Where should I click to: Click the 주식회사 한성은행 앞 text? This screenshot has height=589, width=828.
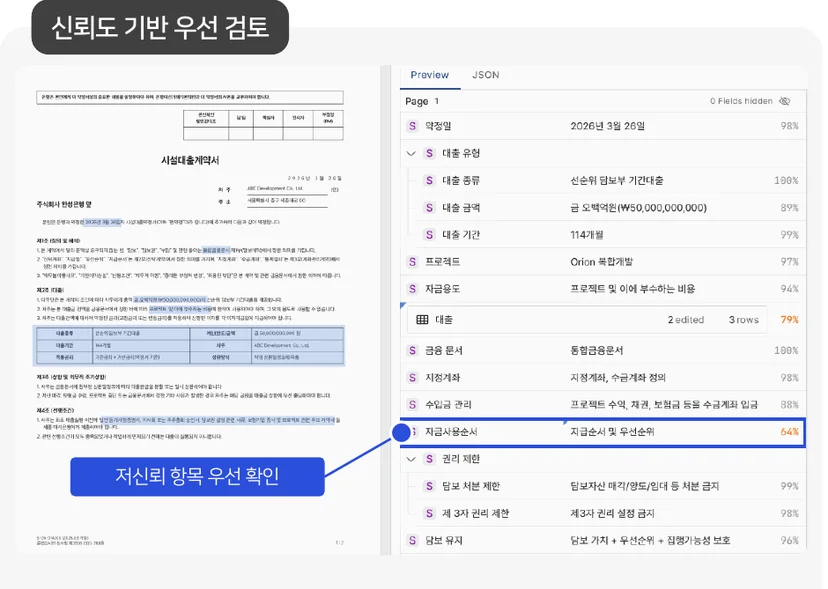(x=64, y=204)
